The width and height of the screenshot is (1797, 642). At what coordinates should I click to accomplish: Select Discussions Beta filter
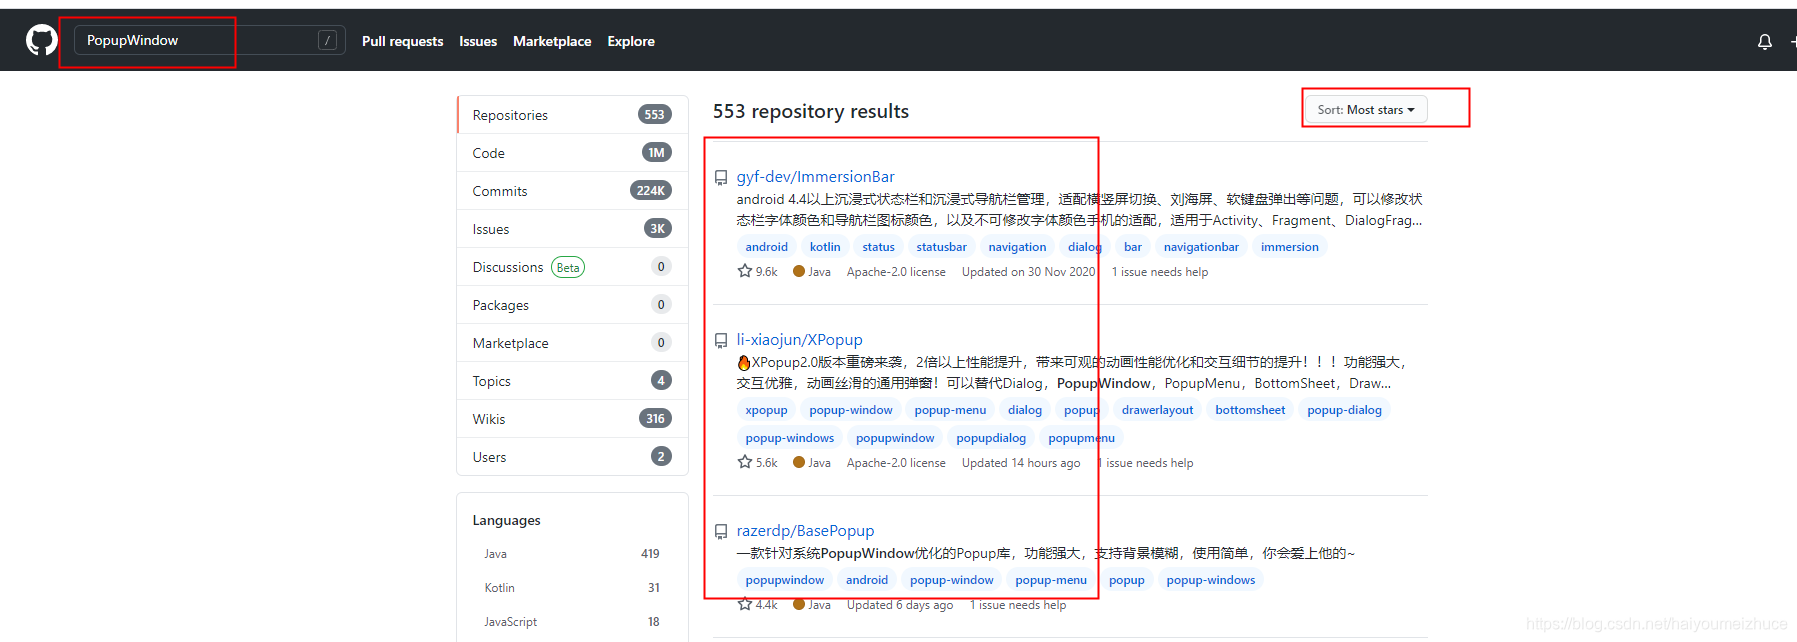coord(573,267)
